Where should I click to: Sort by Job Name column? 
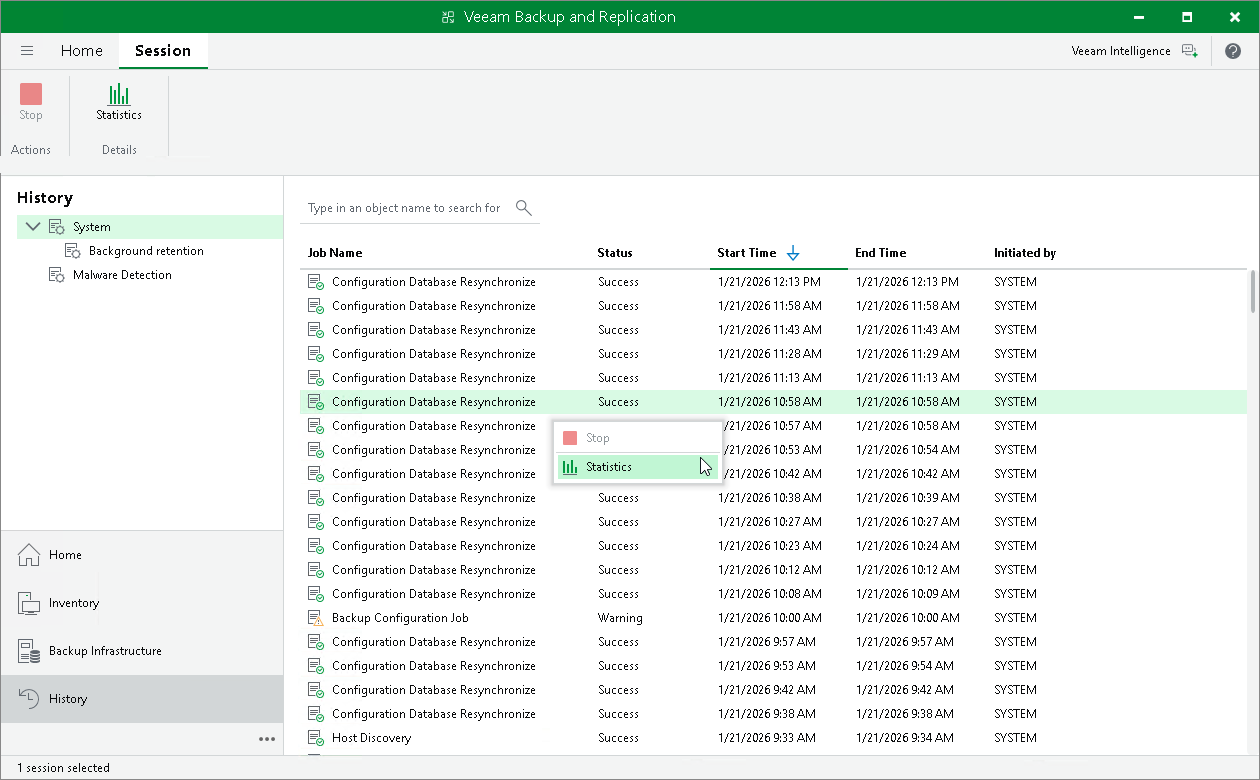click(x=335, y=253)
